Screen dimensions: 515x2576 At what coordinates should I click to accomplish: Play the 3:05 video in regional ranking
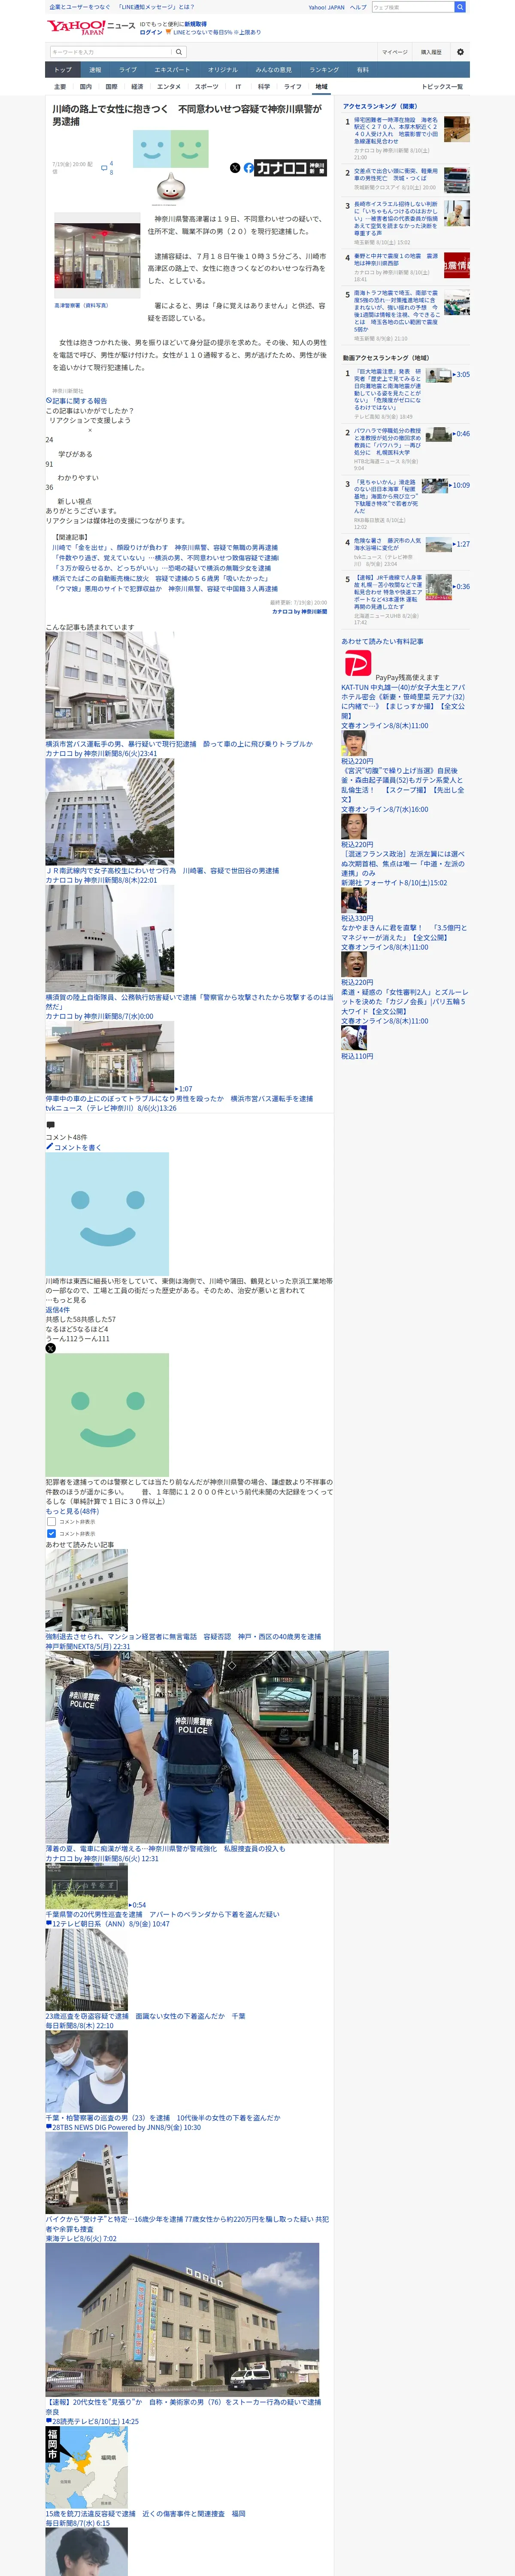pyautogui.click(x=438, y=375)
